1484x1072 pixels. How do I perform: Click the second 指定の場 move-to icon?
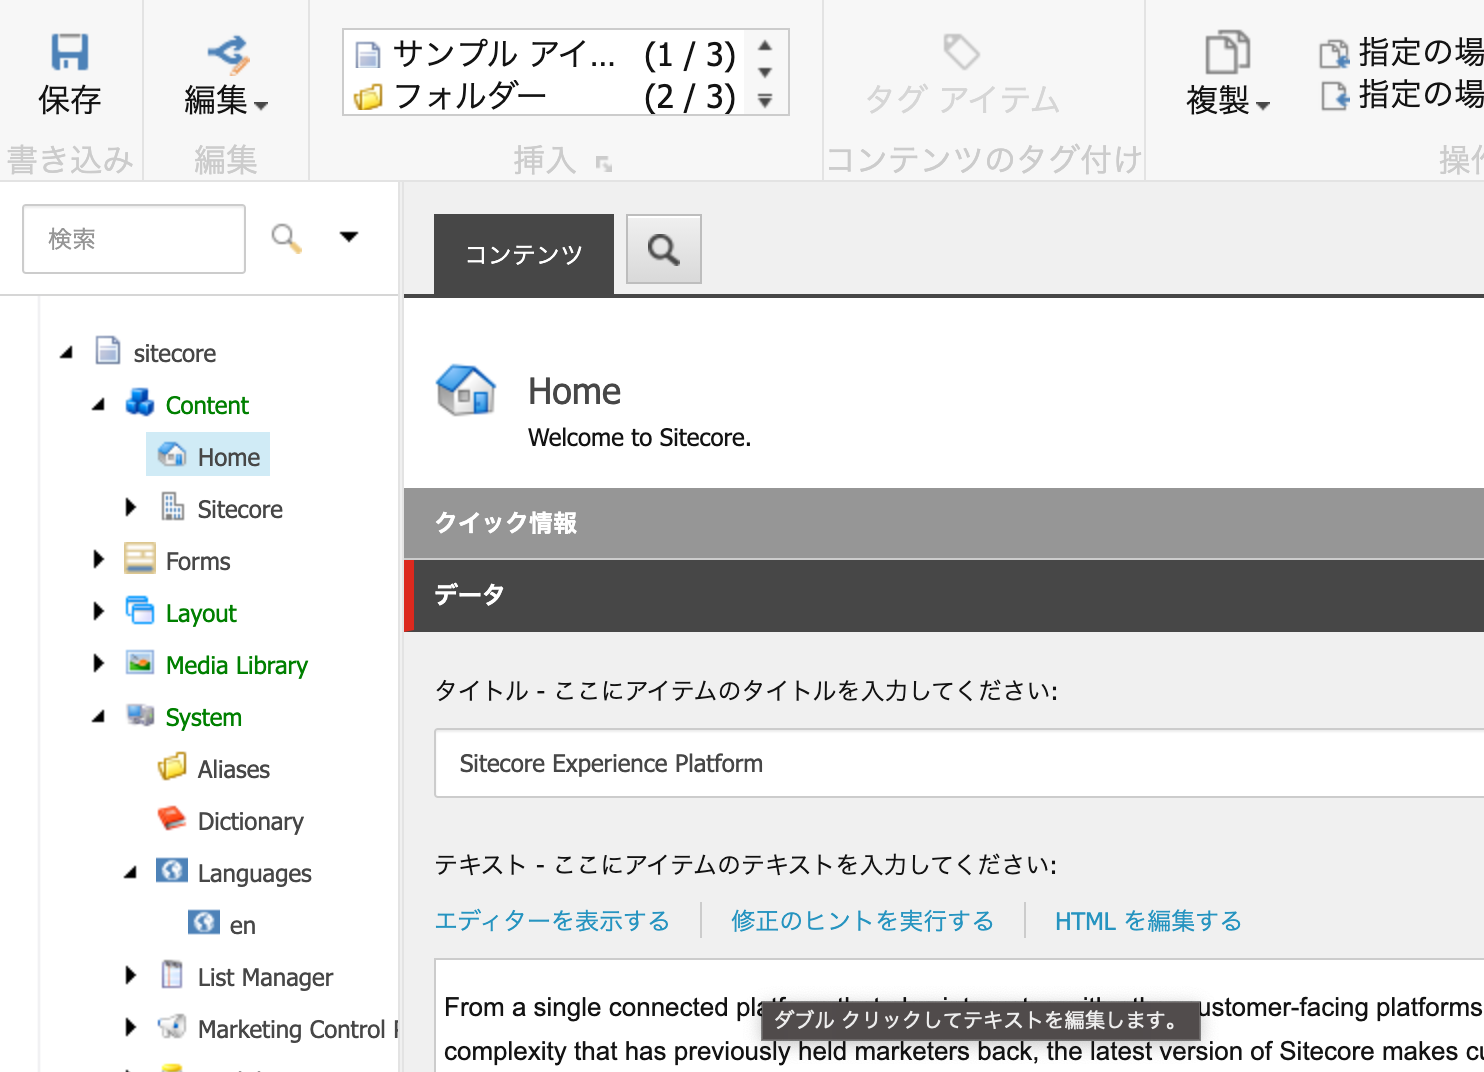(1334, 96)
